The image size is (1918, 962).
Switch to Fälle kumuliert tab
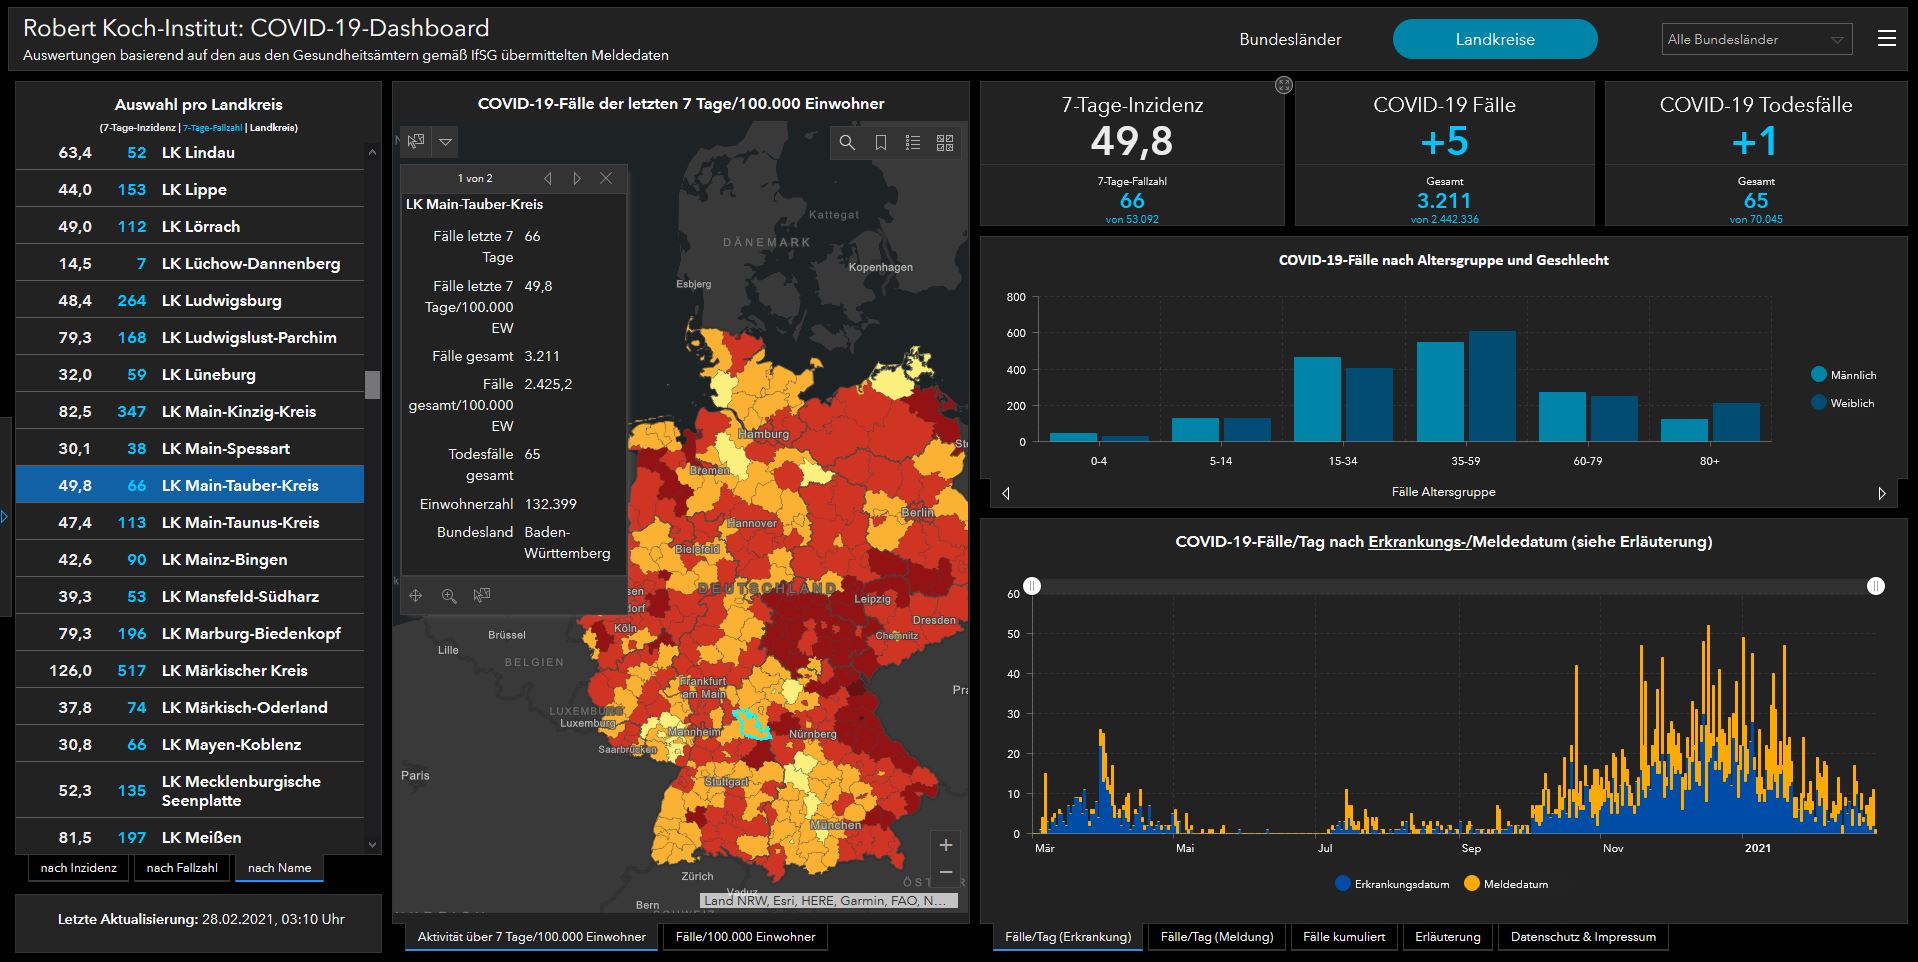click(1343, 937)
